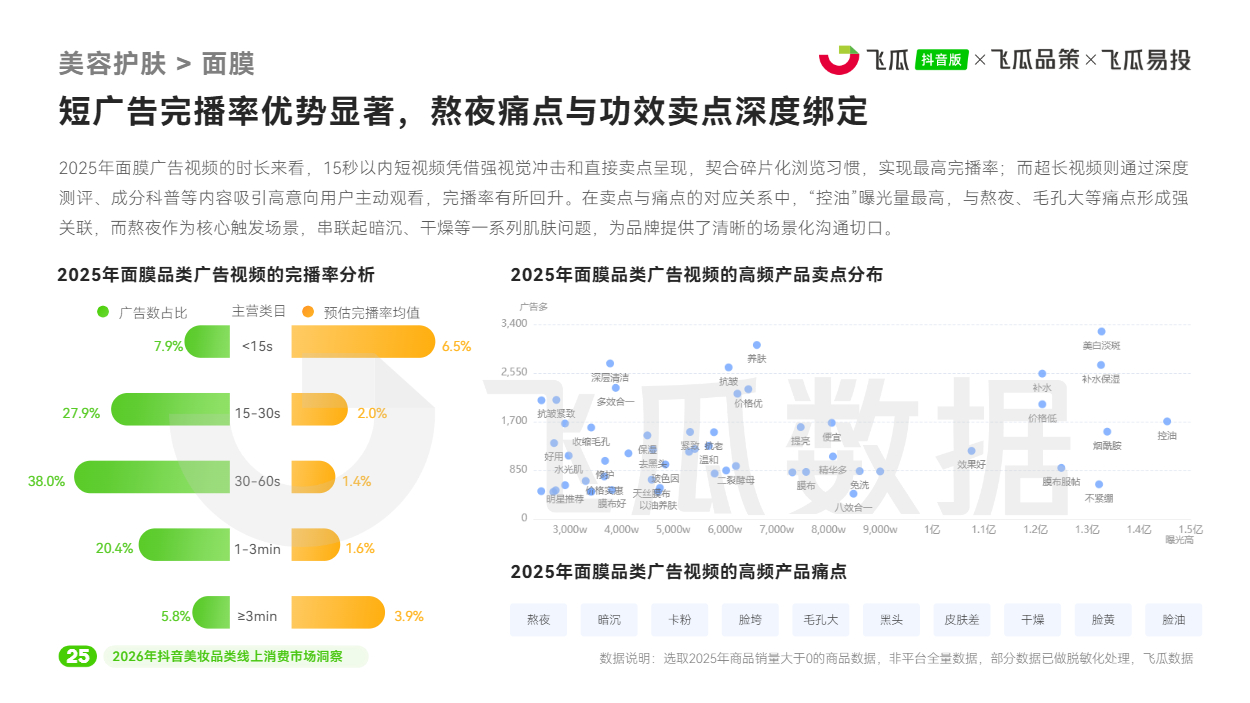Screen dimensions: 1250x703
Task: Click the 干燥 pain point tag
Action: pos(1032,620)
